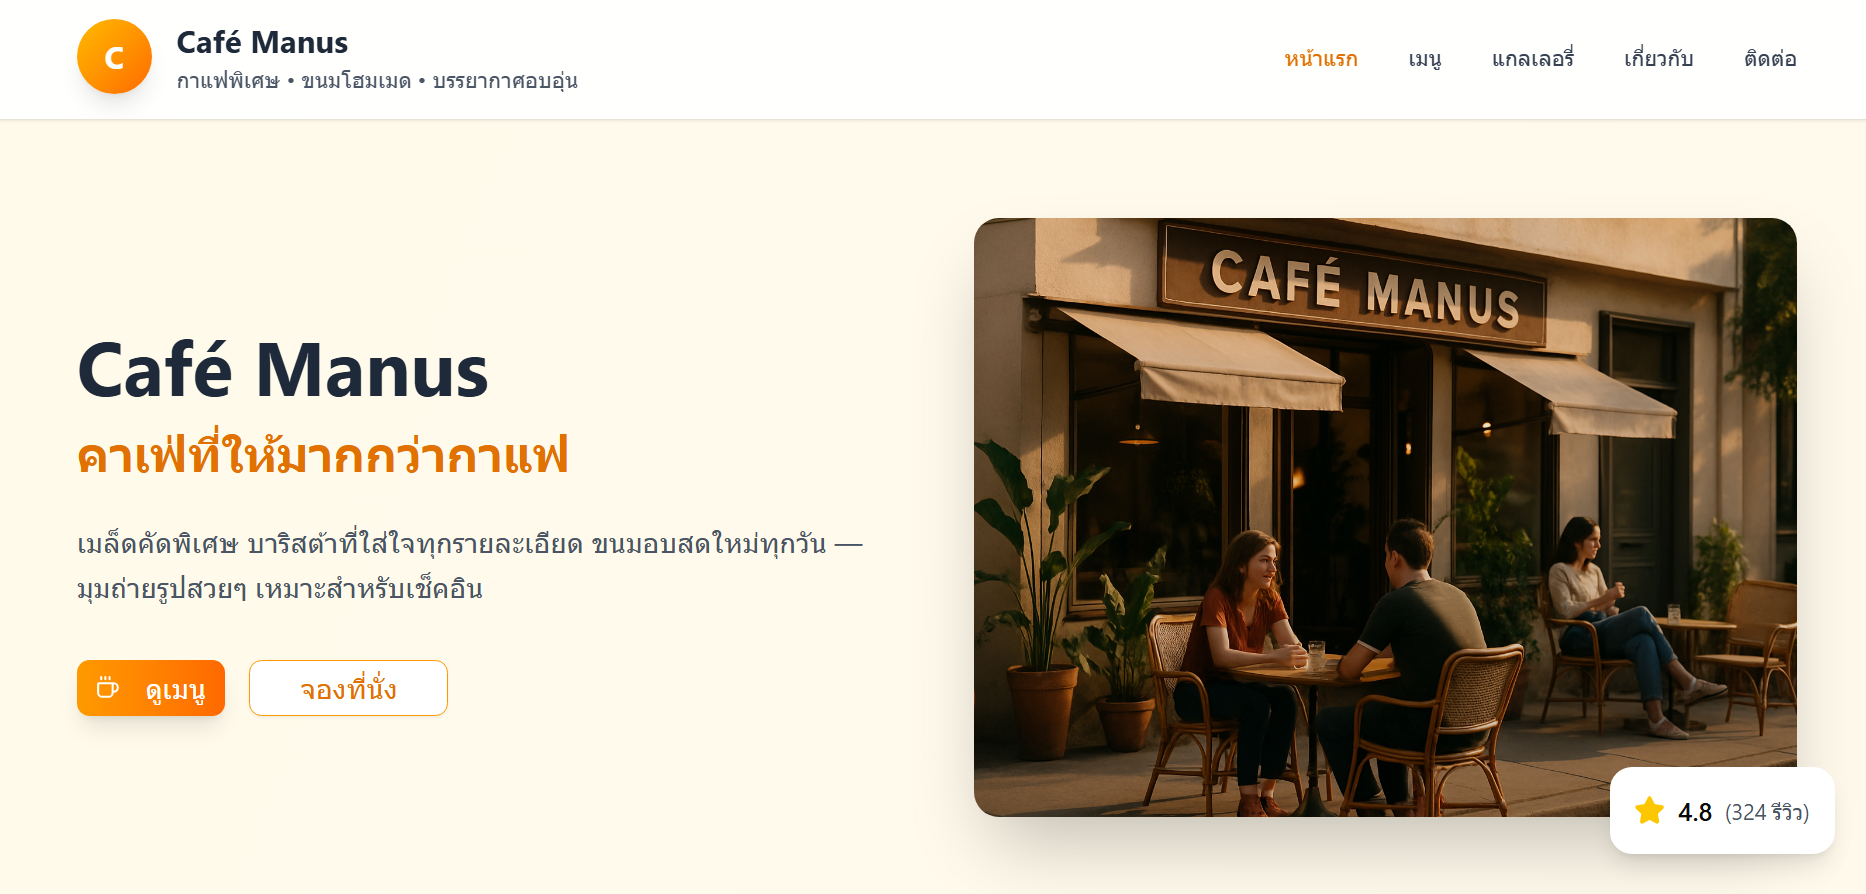Open the แกลเลอรี่ navigation item
The height and width of the screenshot is (894, 1866).
(1533, 59)
